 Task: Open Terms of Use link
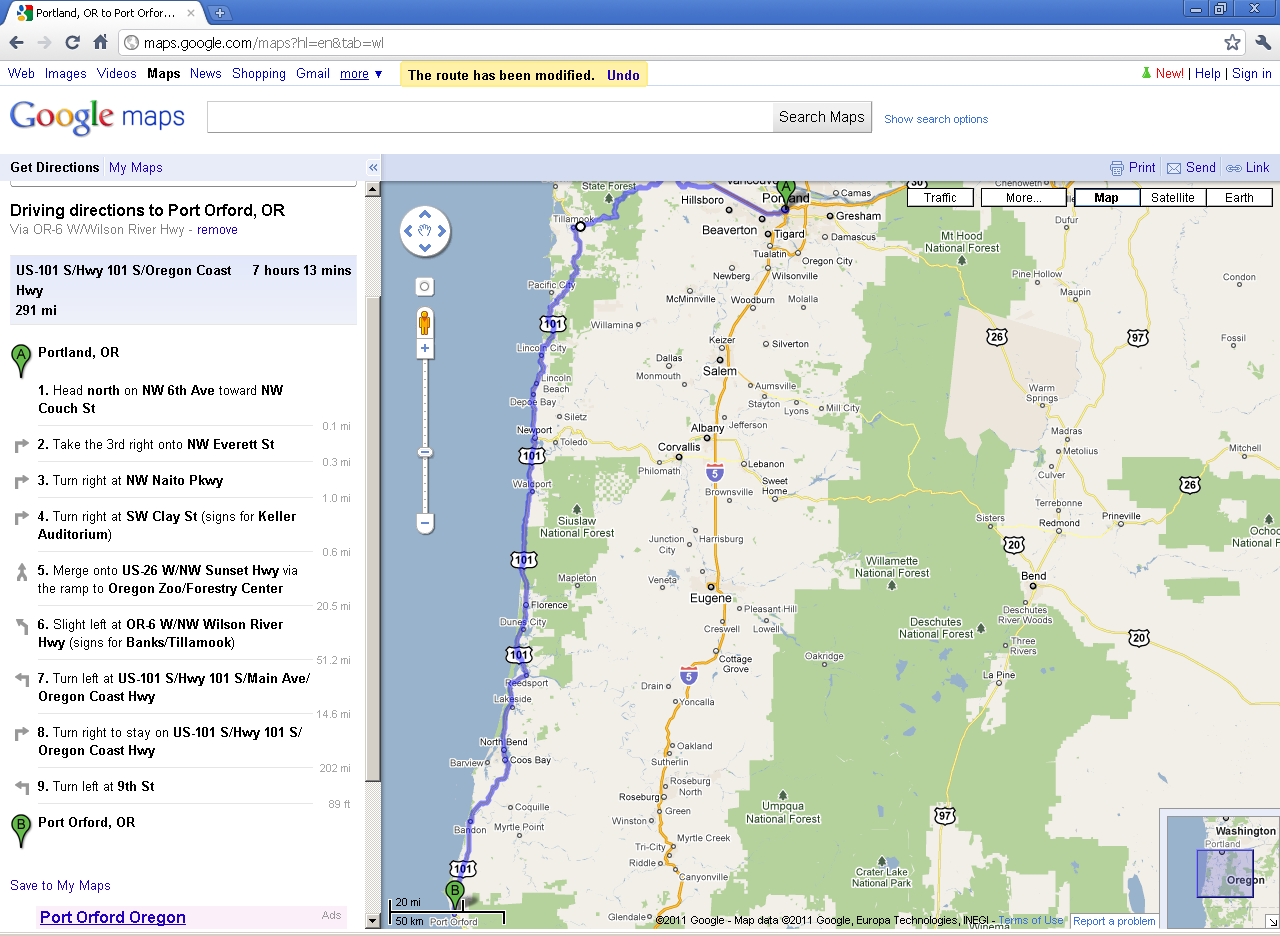tap(1031, 921)
